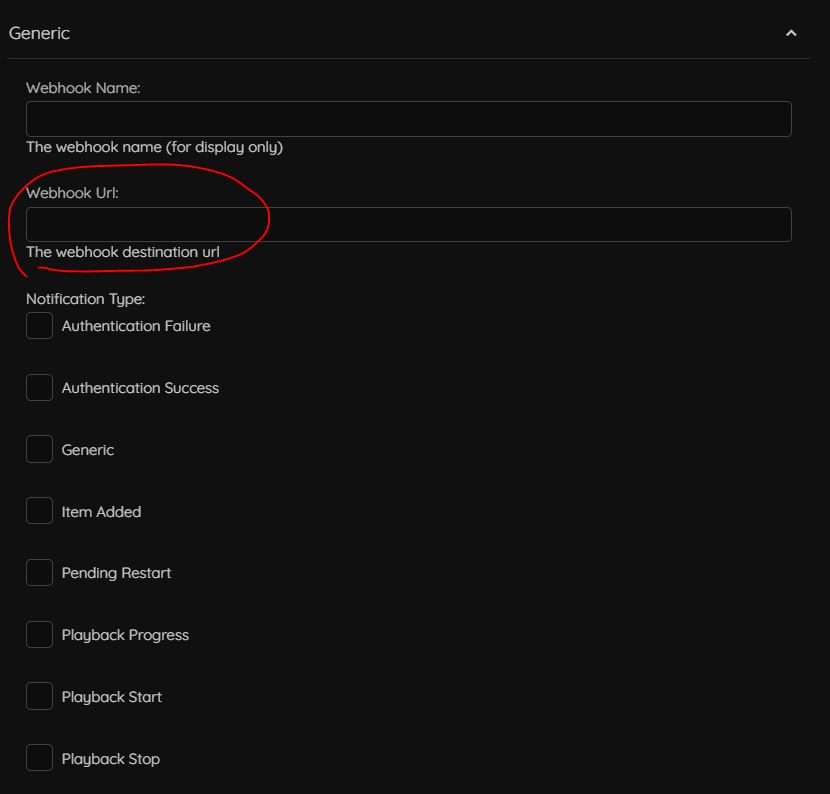
Task: Click the circled Webhook Url input field
Action: pos(408,224)
